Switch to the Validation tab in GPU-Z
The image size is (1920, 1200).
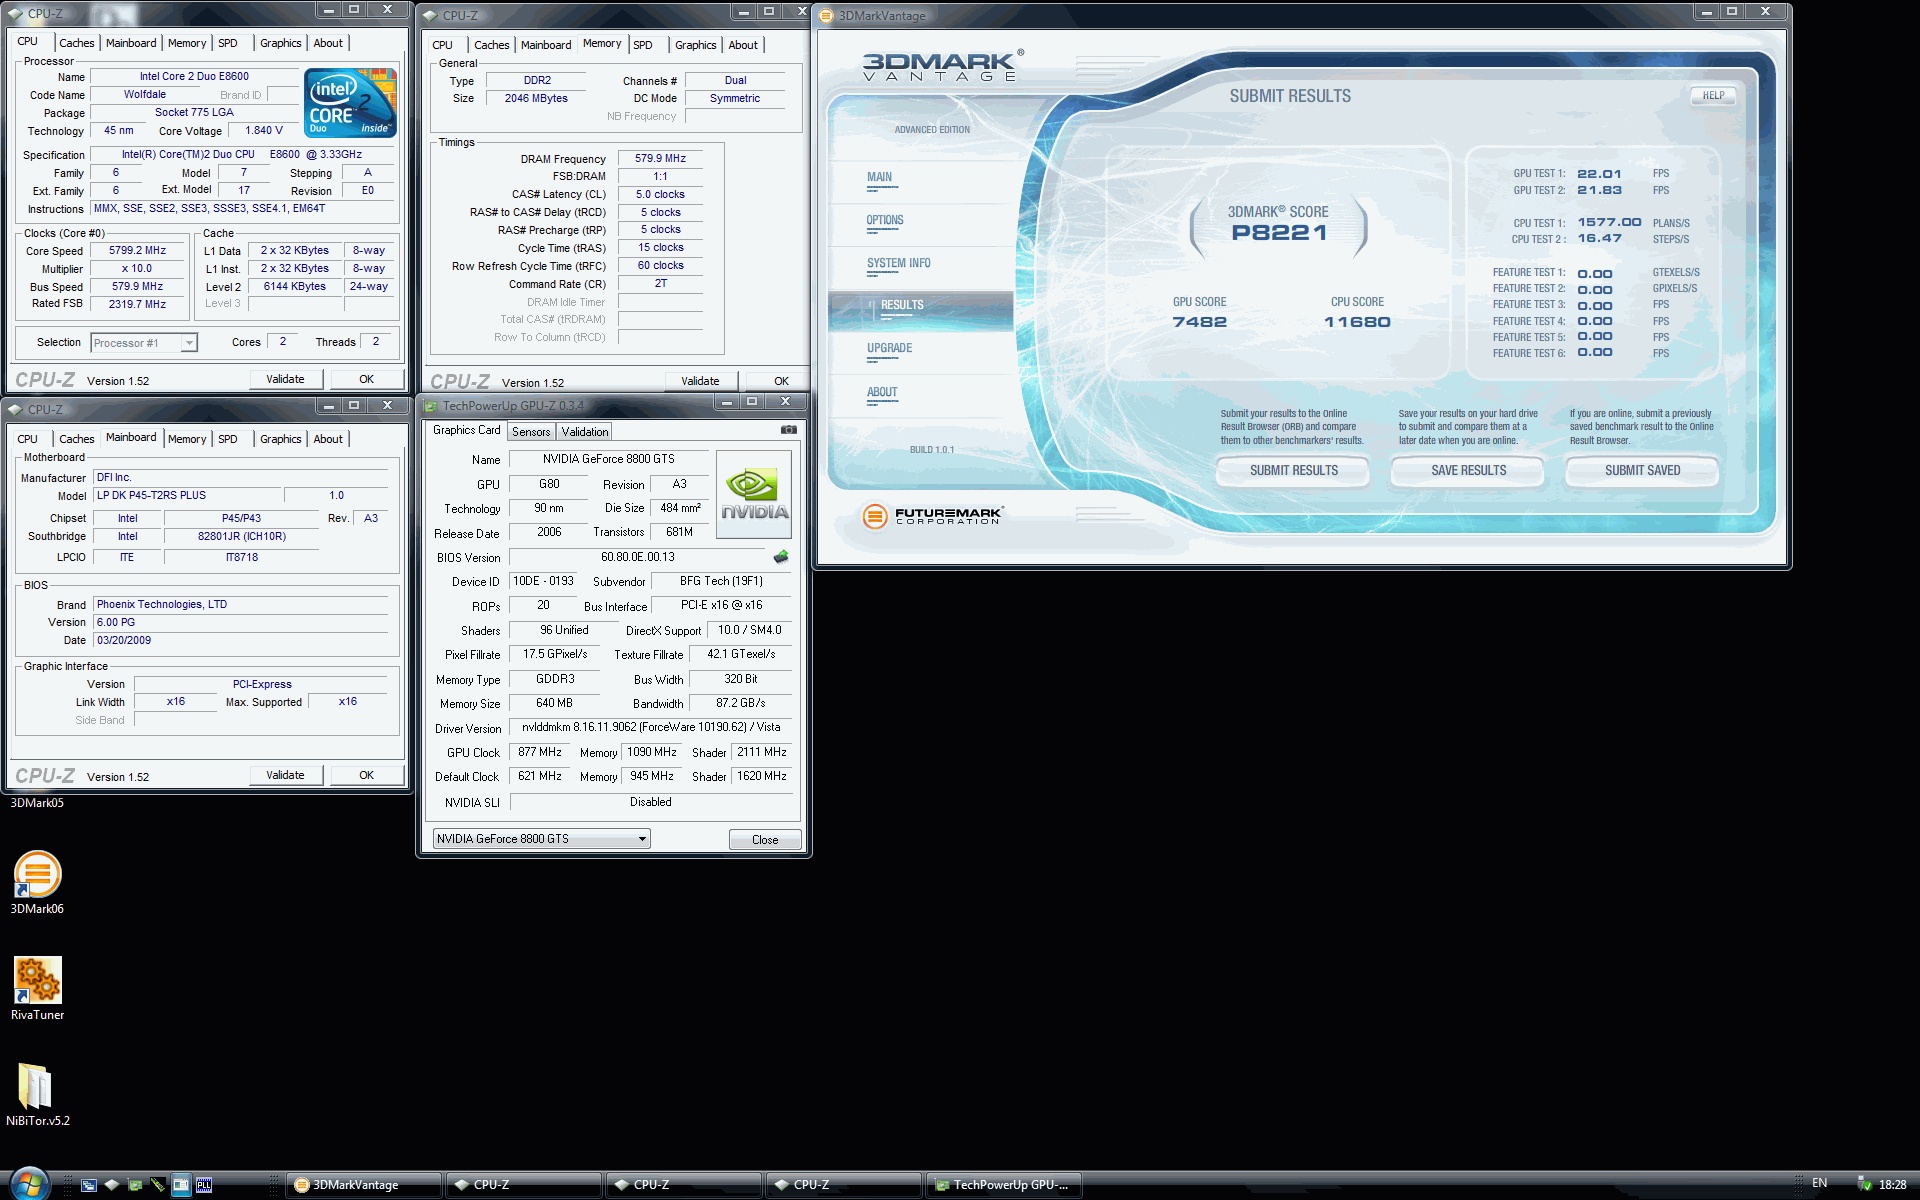[585, 432]
